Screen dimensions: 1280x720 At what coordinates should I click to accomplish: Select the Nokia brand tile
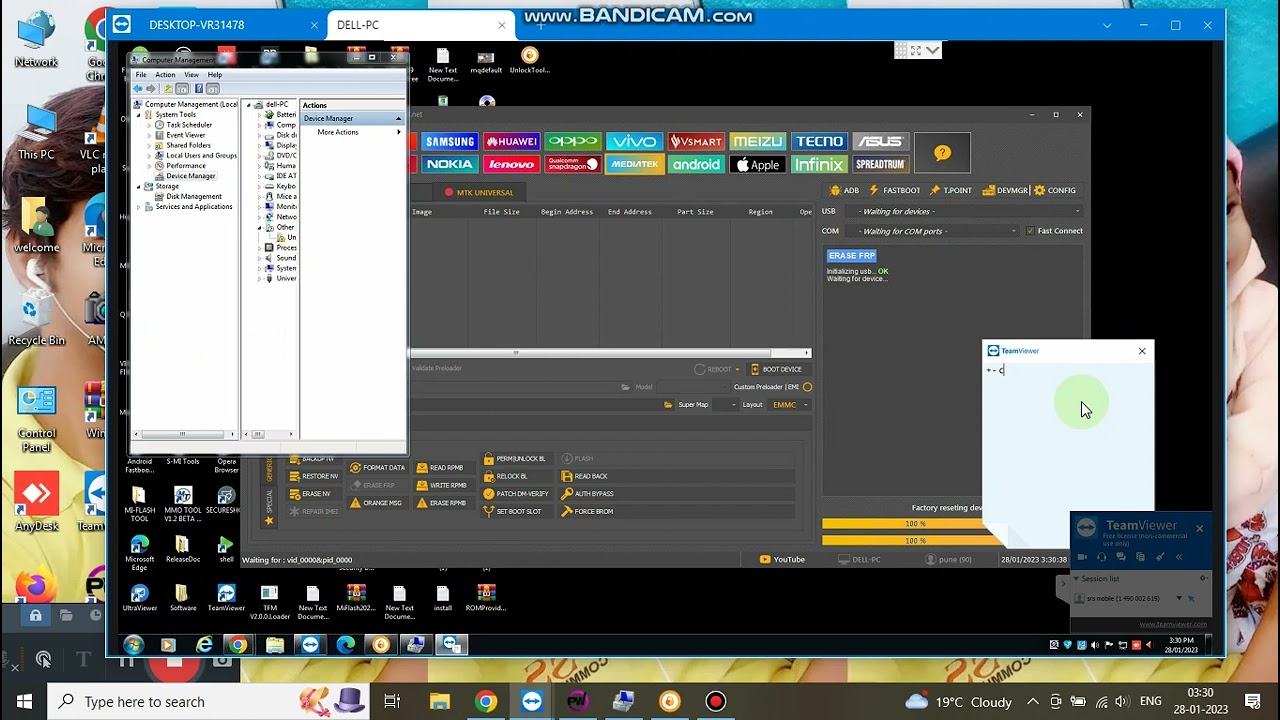(449, 164)
